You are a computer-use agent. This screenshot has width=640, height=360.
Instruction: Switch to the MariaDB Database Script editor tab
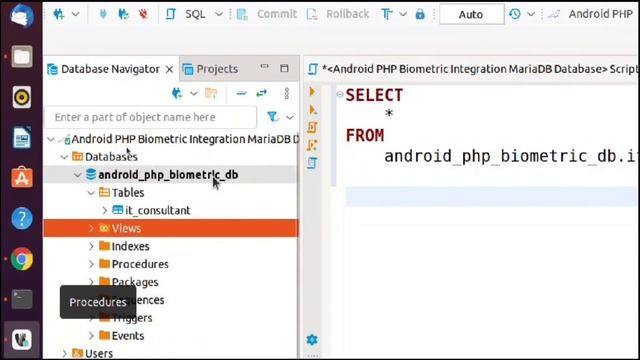(472, 69)
